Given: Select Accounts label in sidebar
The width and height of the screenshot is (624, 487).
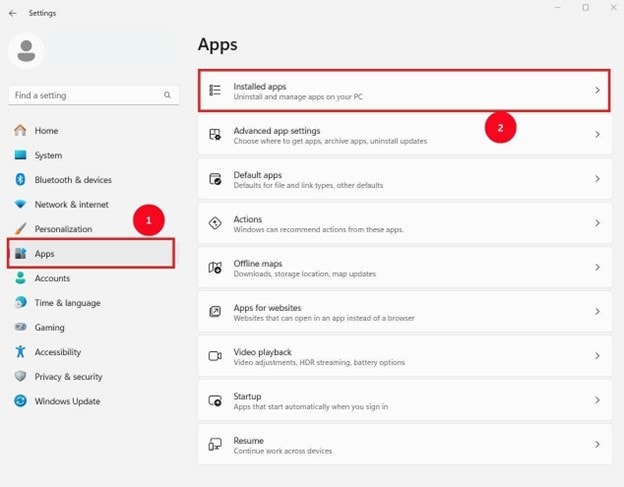Looking at the screenshot, I should (x=52, y=278).
